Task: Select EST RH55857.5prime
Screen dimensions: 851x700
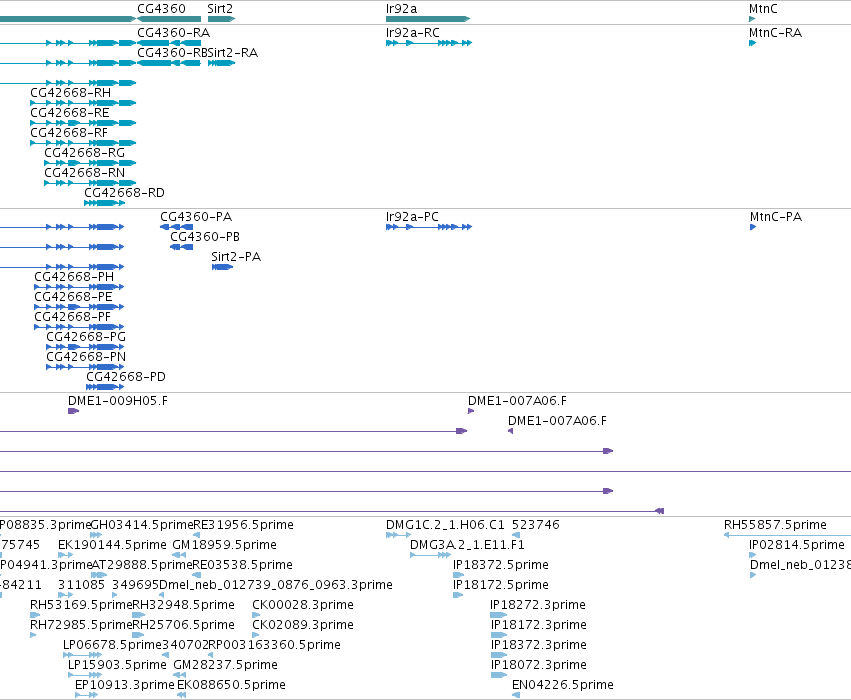Action: [775, 525]
